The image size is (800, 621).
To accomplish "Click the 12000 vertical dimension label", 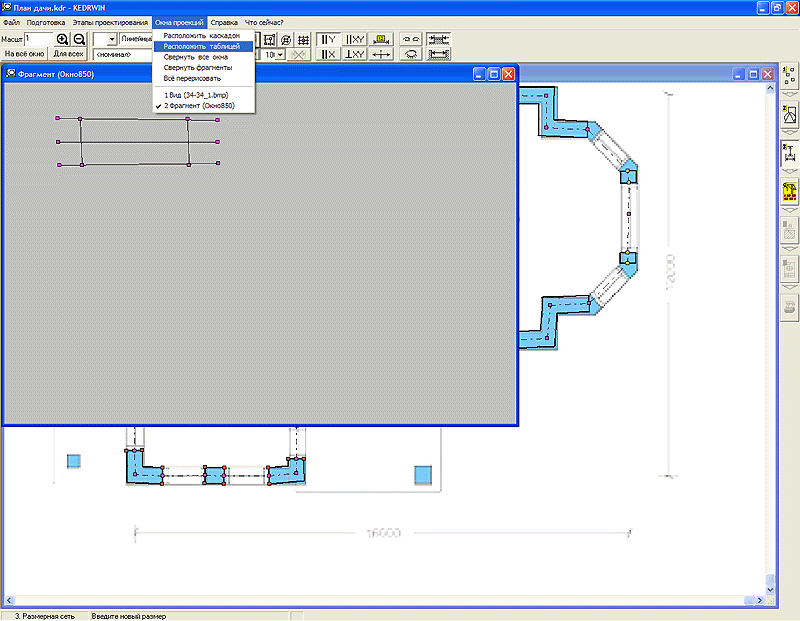I will tap(670, 272).
